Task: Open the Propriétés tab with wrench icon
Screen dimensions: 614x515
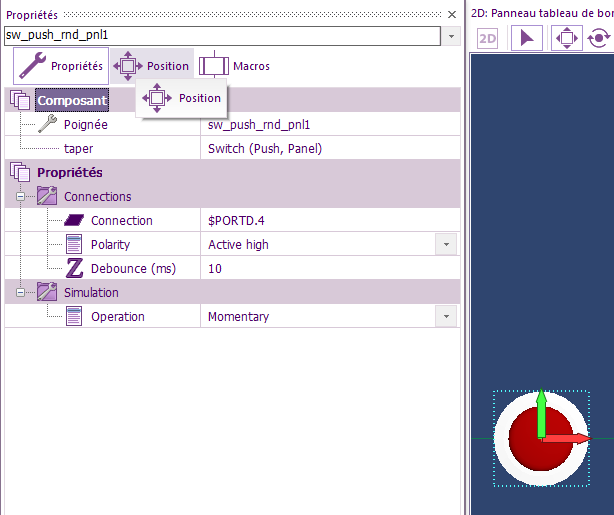Action: [61, 66]
